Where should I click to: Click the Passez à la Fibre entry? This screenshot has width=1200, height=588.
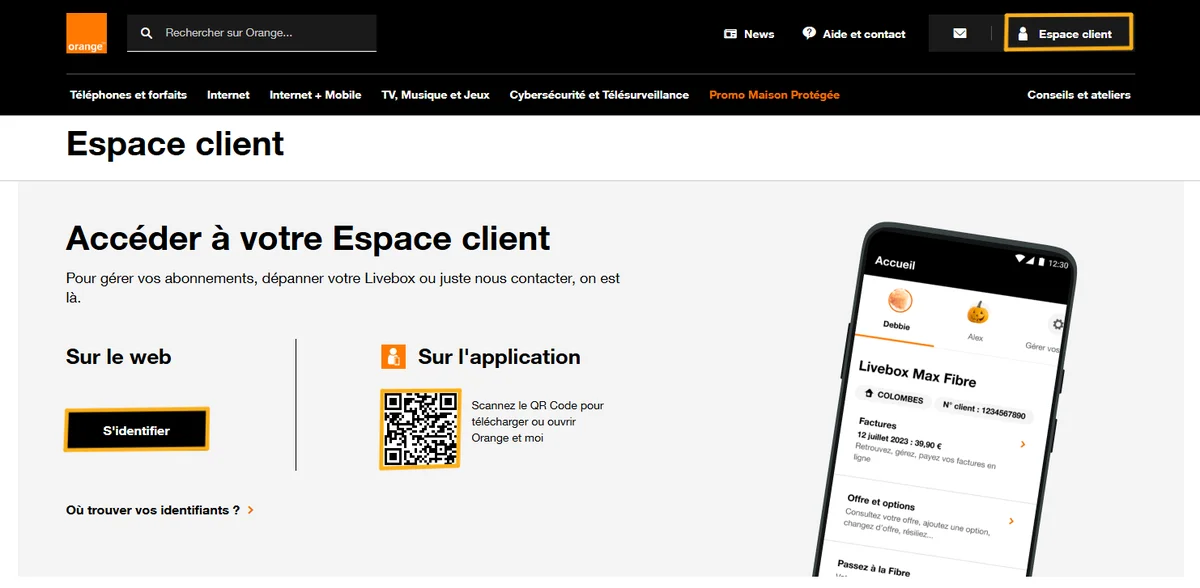[874, 568]
